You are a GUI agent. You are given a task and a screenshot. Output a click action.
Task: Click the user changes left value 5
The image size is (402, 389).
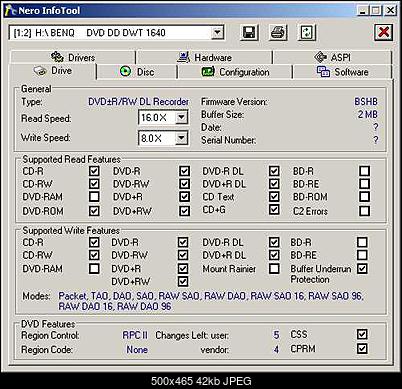tap(276, 335)
